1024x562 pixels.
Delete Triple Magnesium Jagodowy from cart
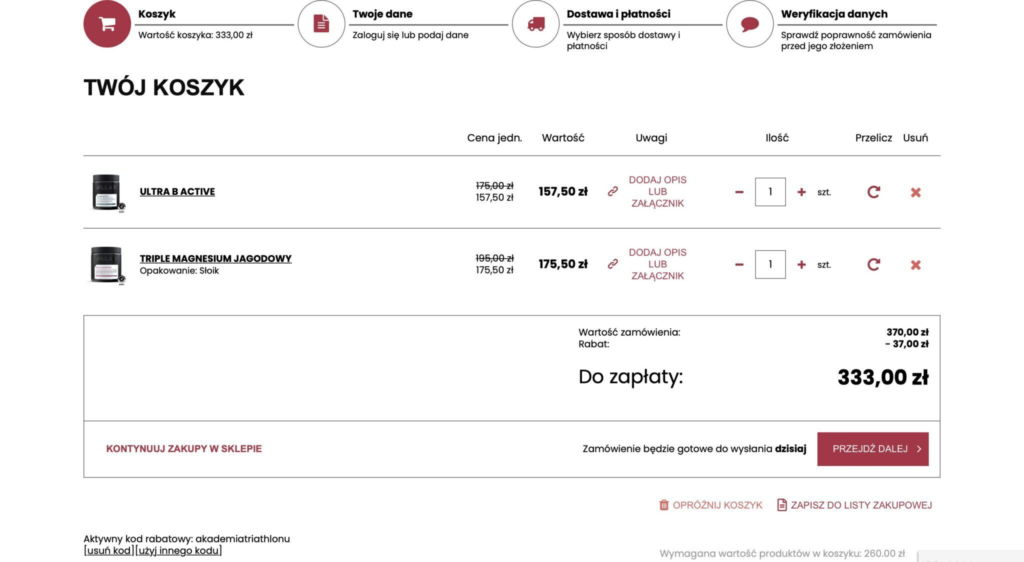pyautogui.click(x=915, y=265)
